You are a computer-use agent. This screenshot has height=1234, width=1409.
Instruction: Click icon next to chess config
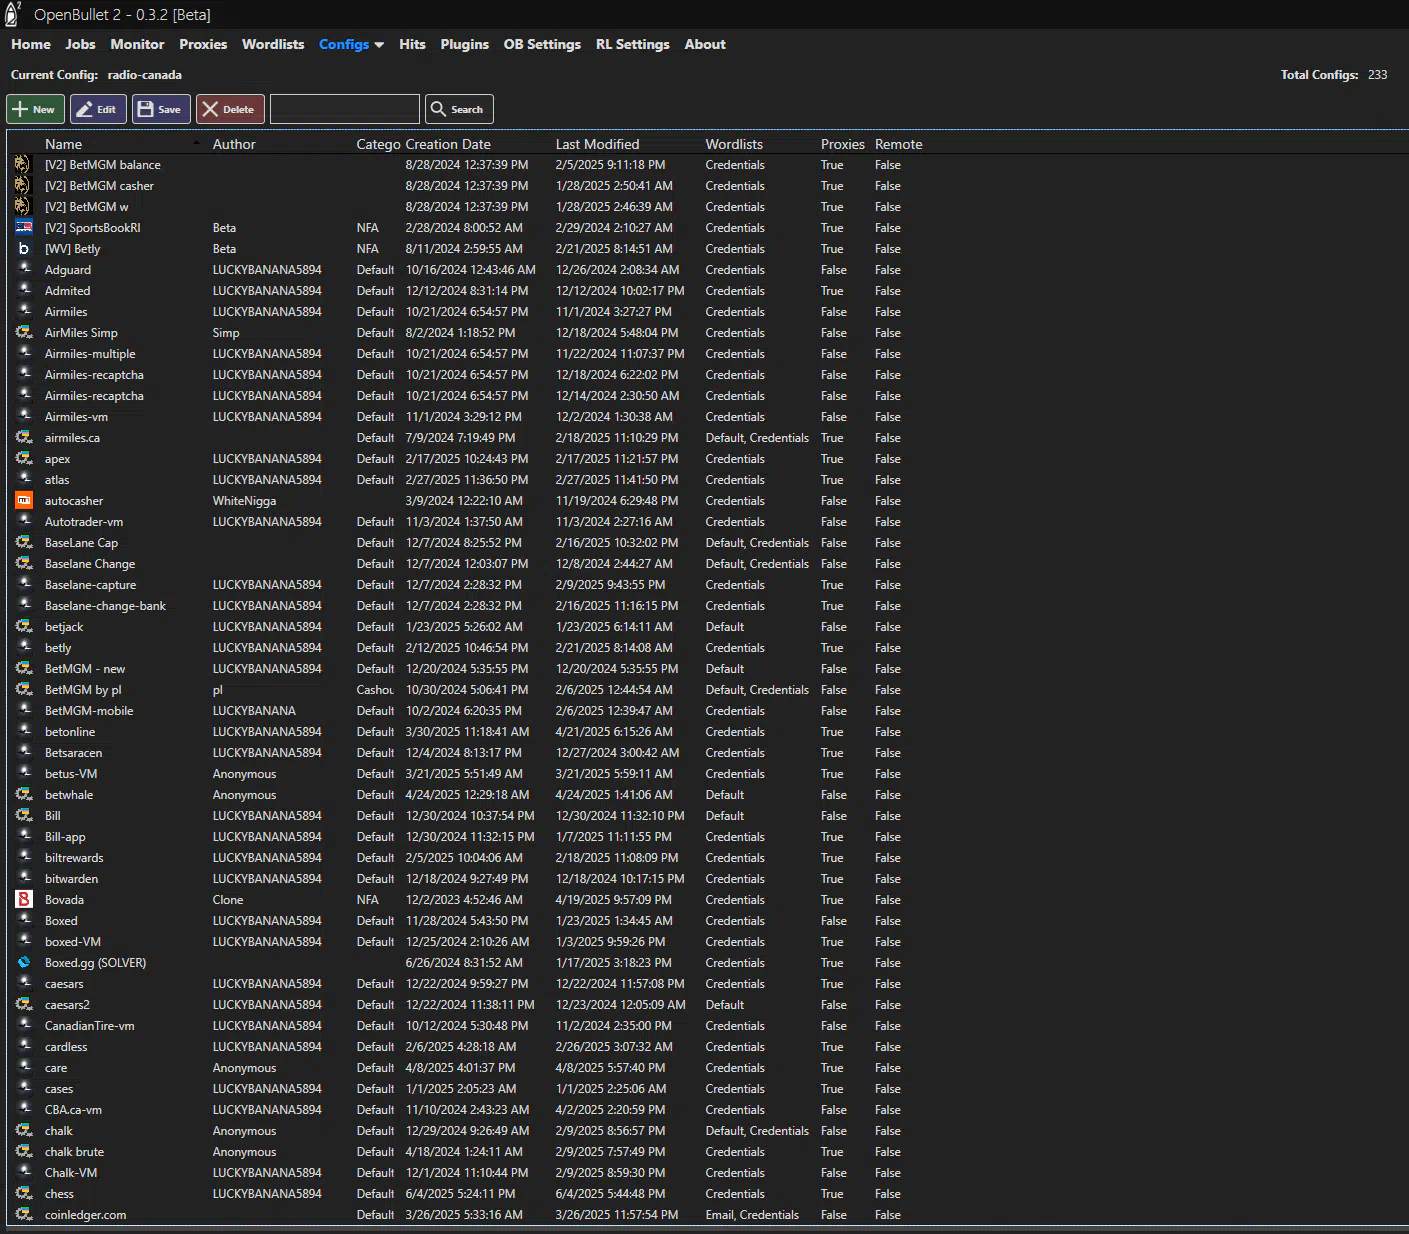coord(24,1194)
